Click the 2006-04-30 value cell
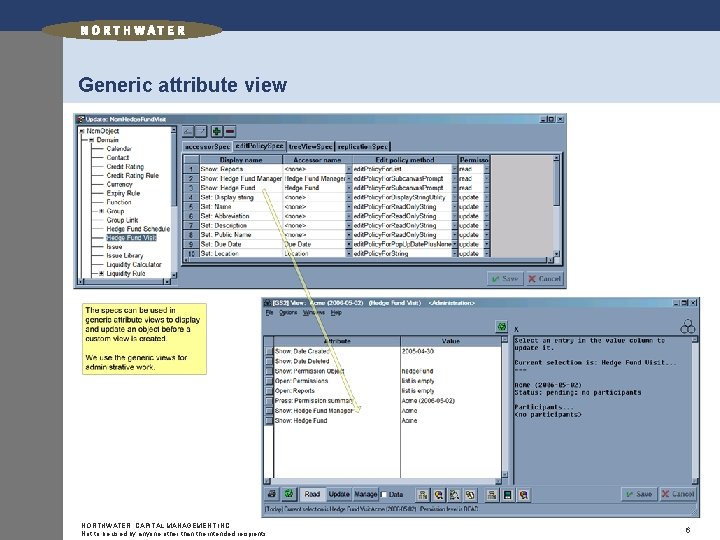 point(450,351)
